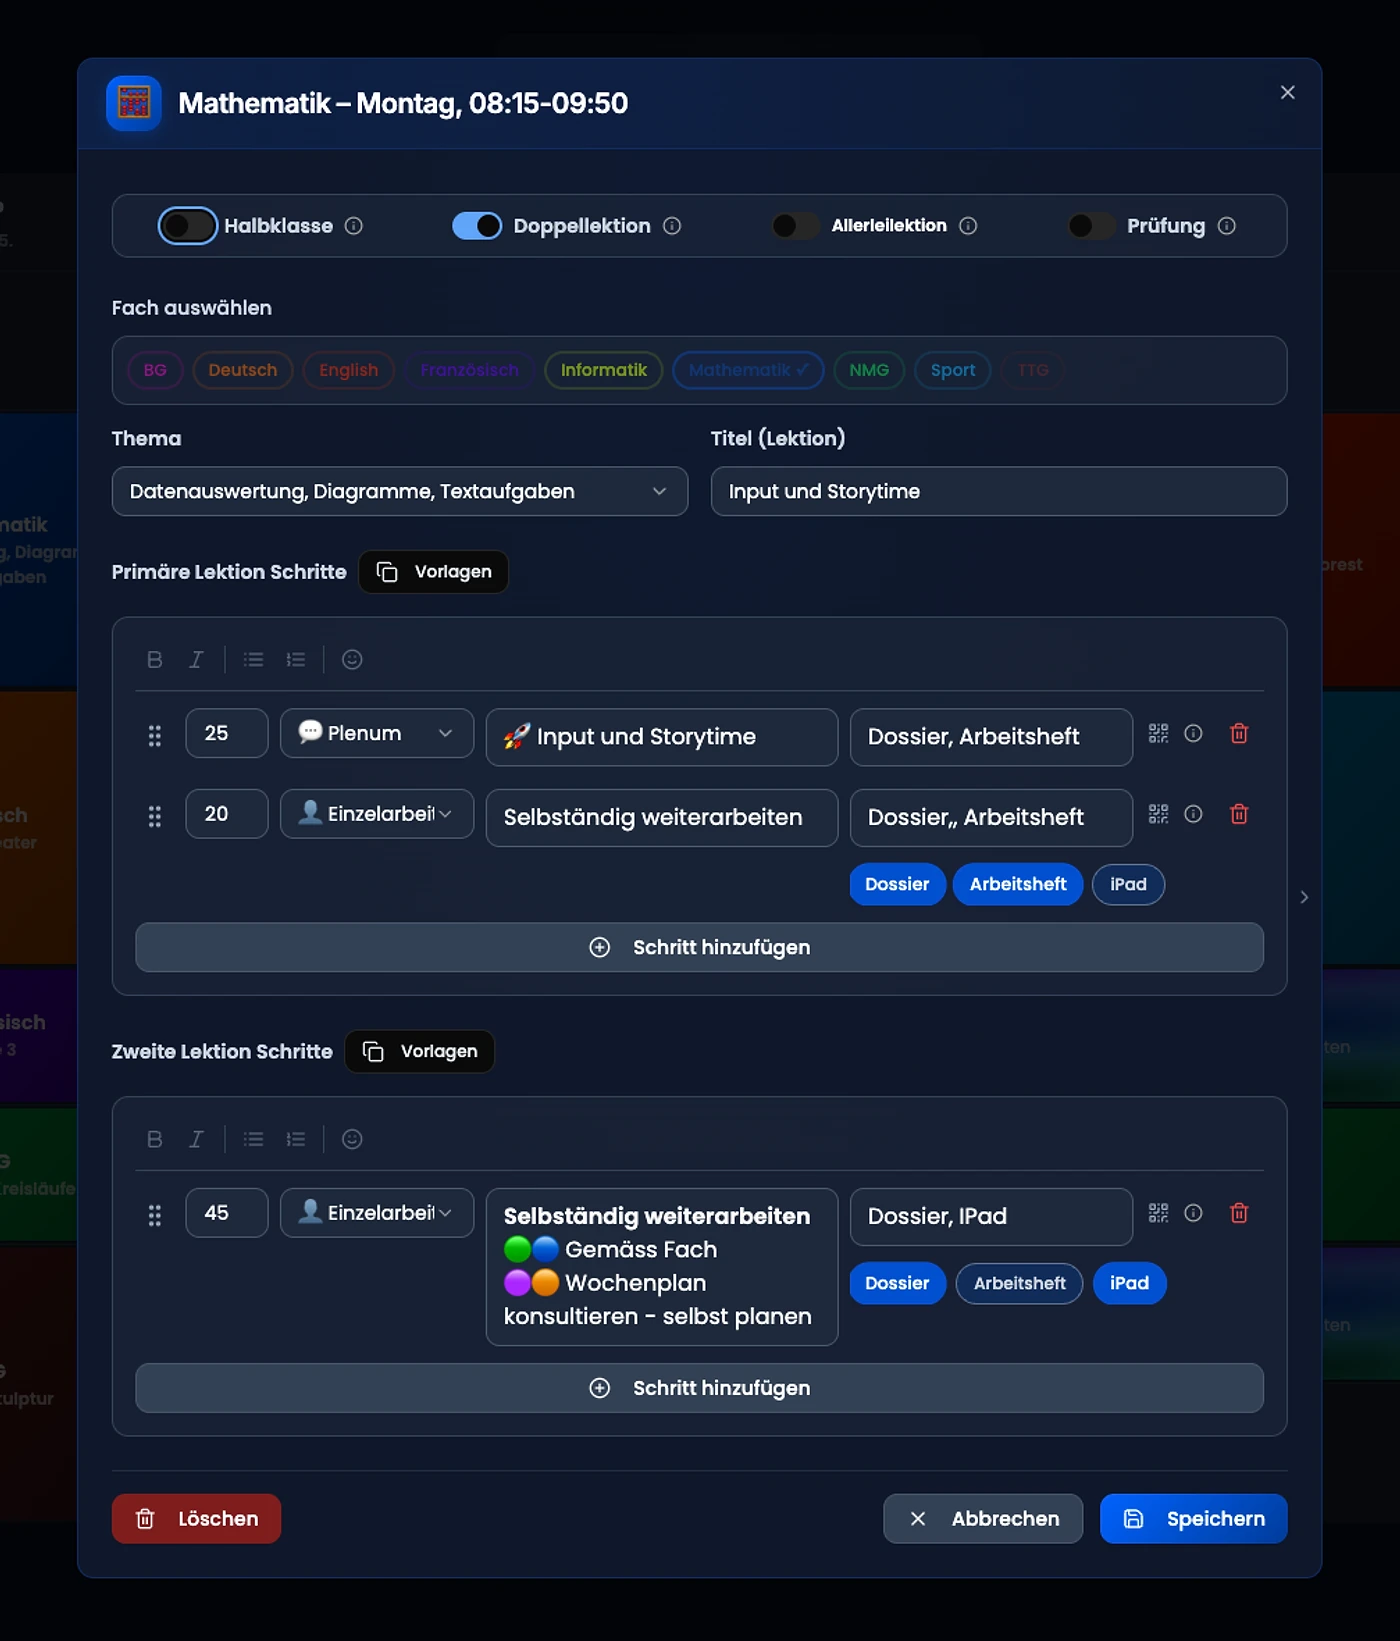Choose the Sport subject chip
1400x1641 pixels.
coord(953,370)
